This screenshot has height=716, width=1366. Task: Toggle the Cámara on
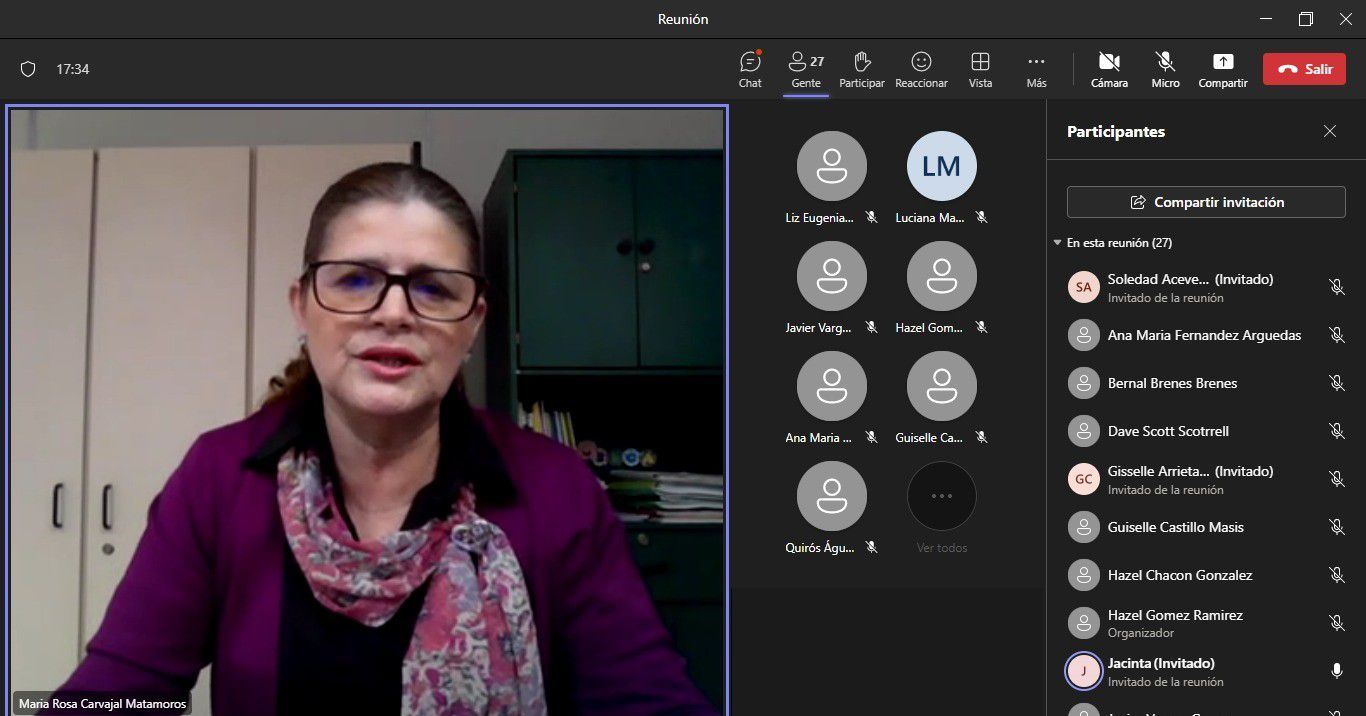(1109, 68)
